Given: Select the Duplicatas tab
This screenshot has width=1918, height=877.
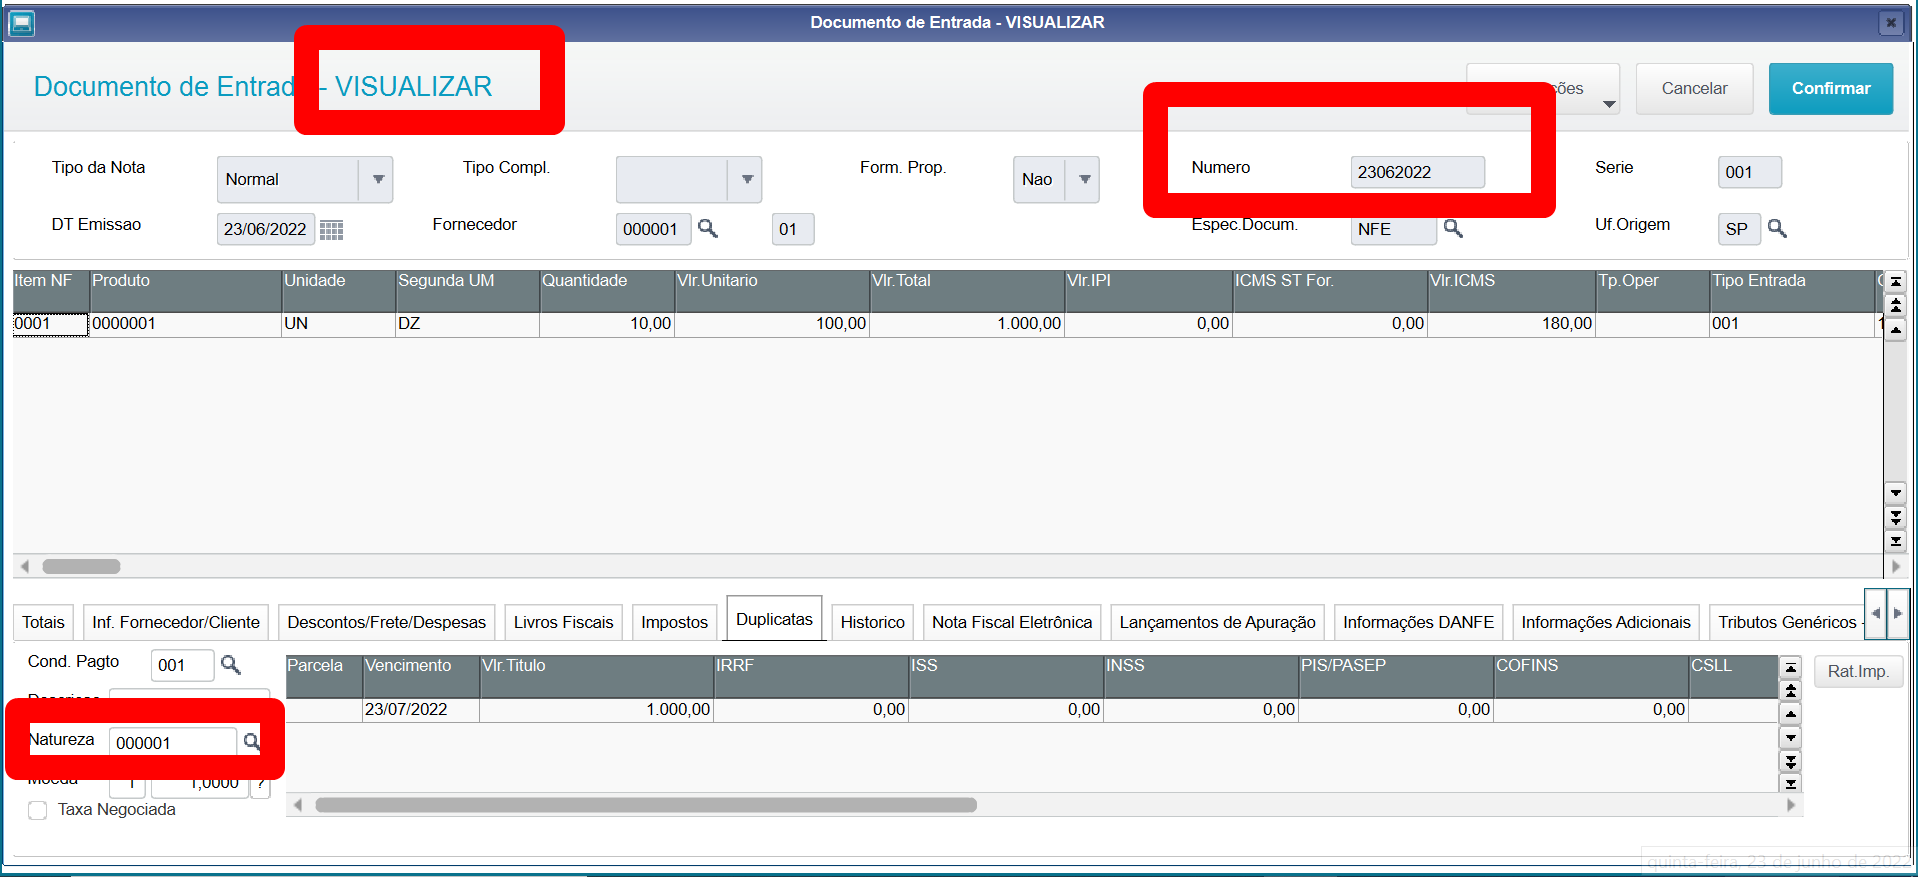Looking at the screenshot, I should [x=775, y=619].
